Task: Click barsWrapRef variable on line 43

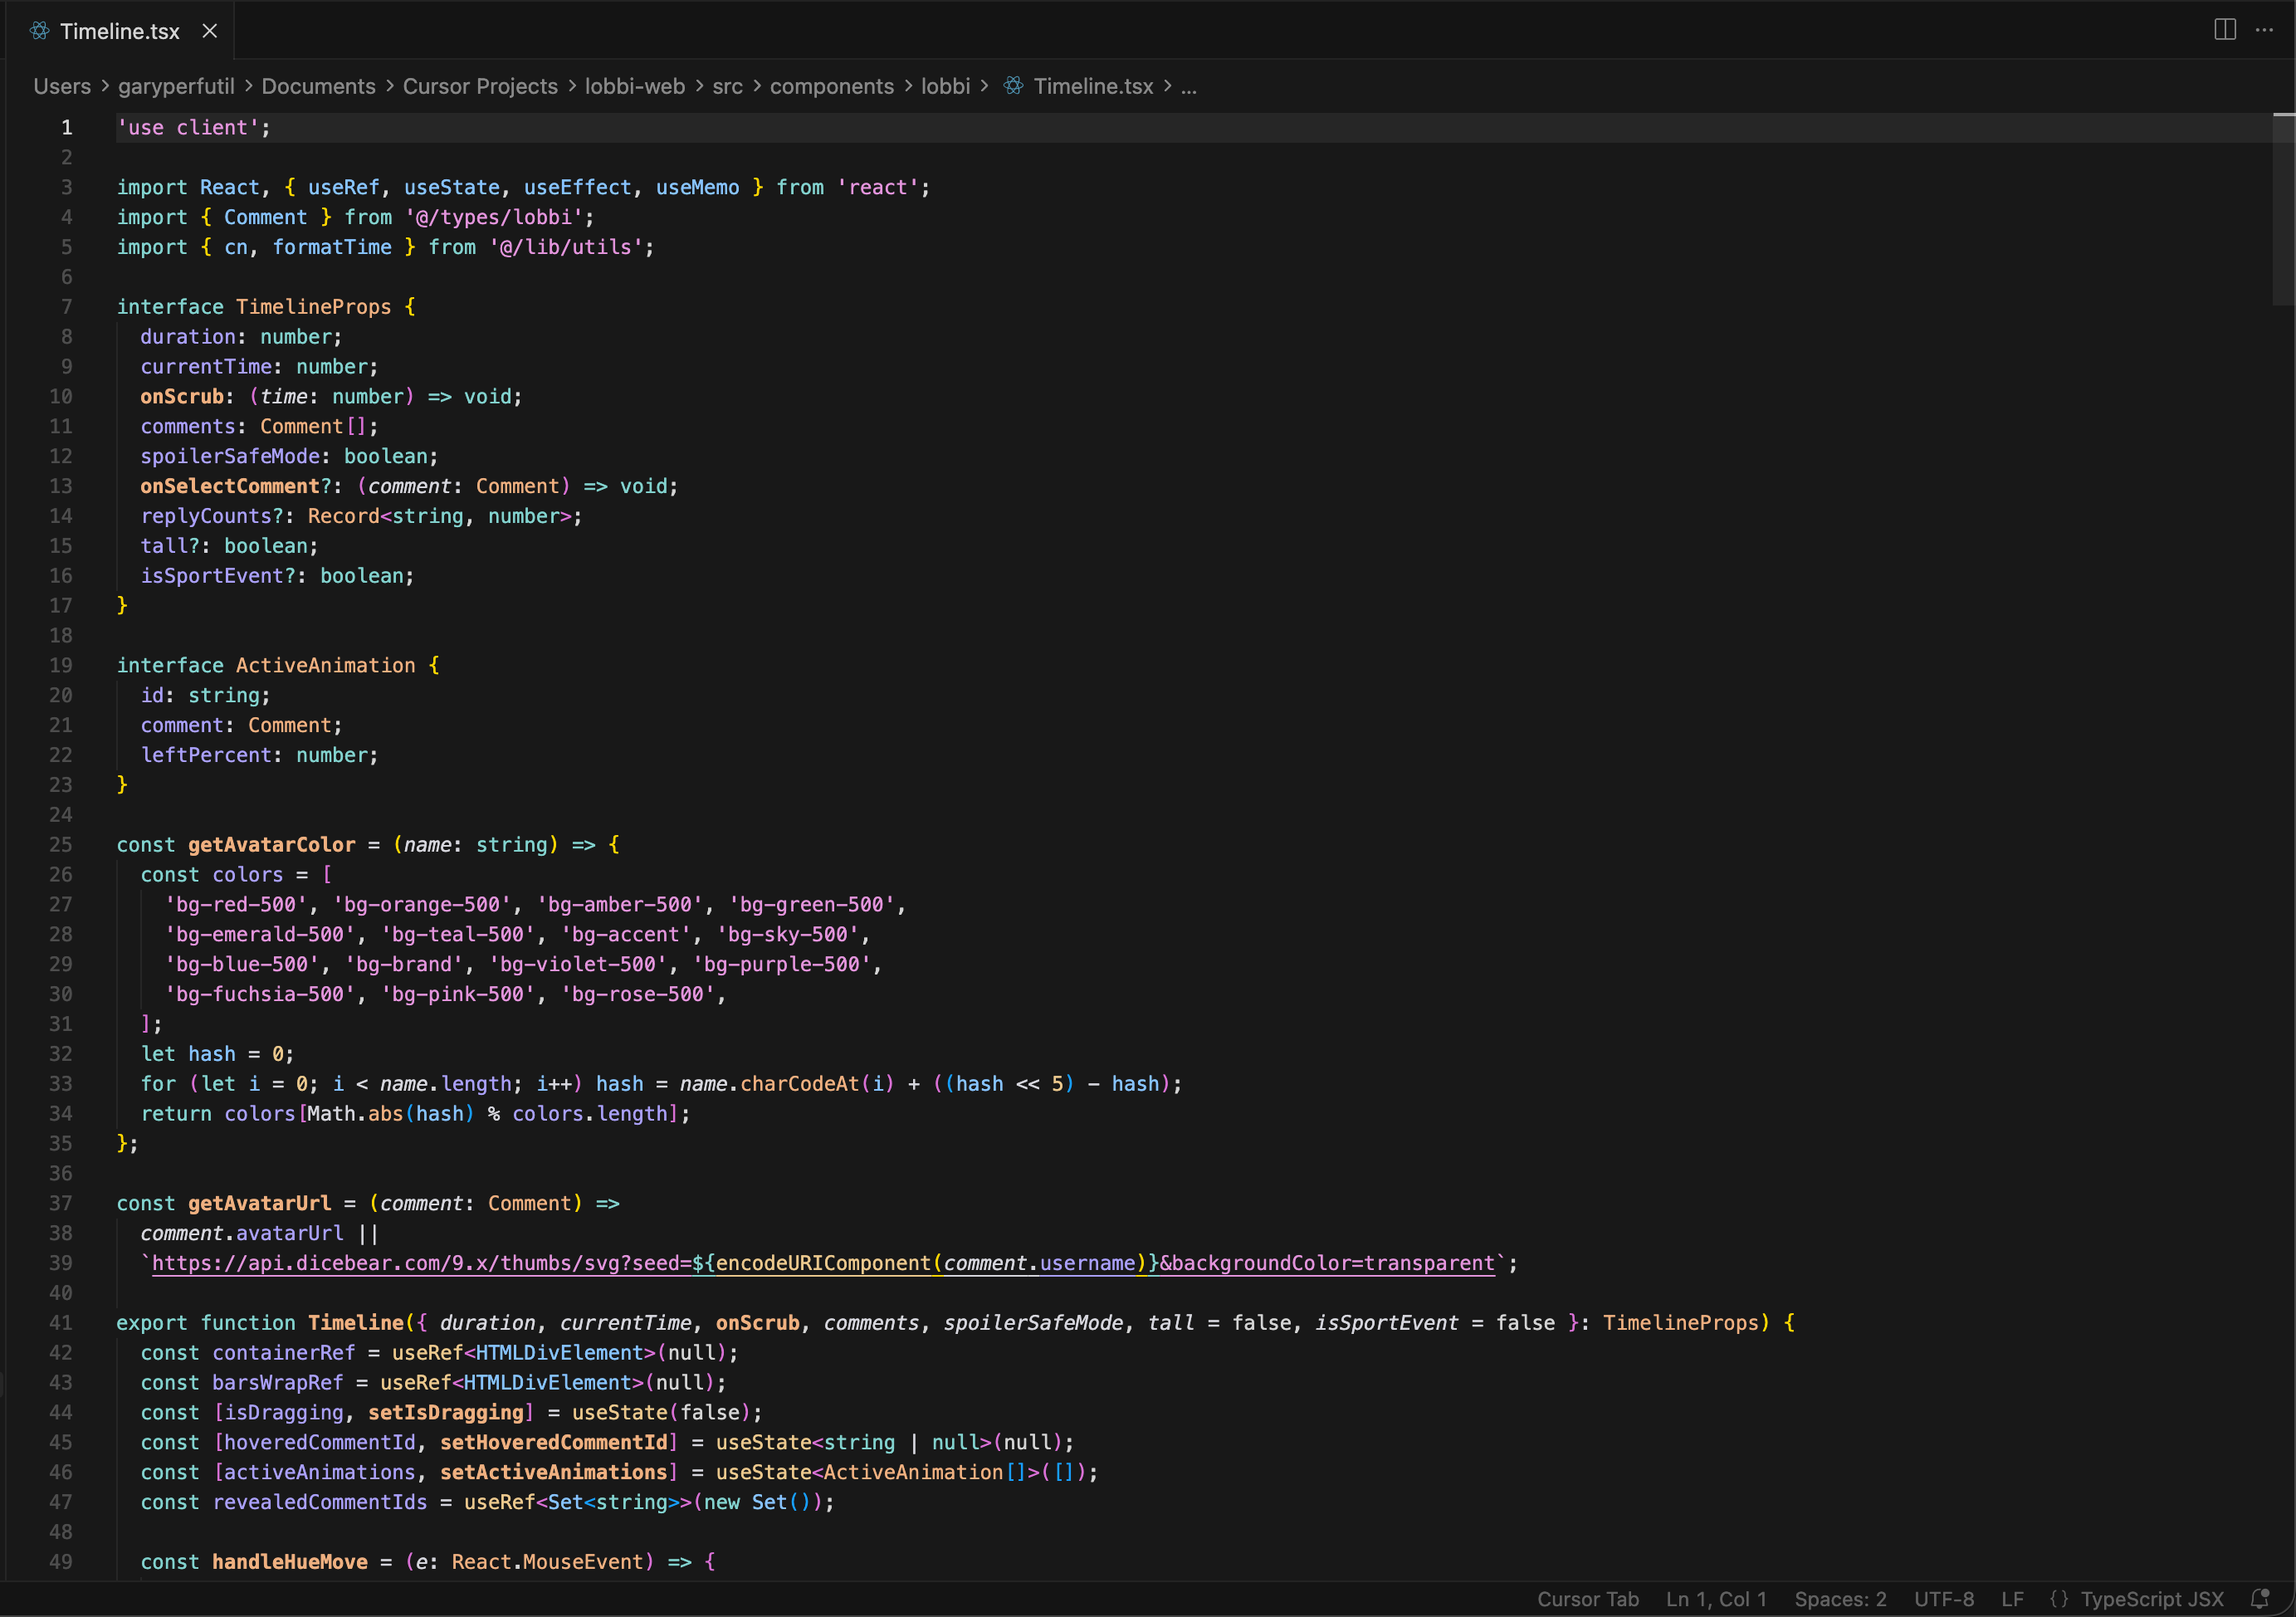Action: (x=277, y=1383)
